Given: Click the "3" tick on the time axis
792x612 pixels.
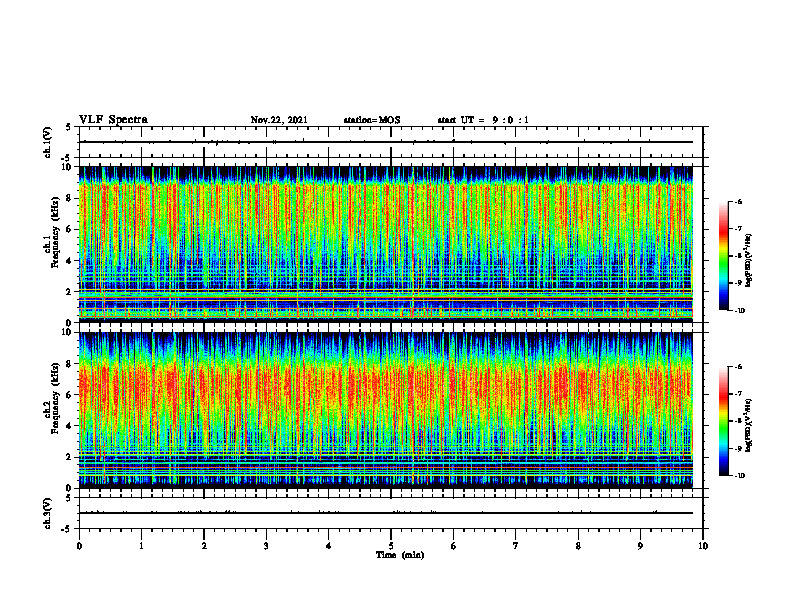Looking at the screenshot, I should [x=266, y=546].
